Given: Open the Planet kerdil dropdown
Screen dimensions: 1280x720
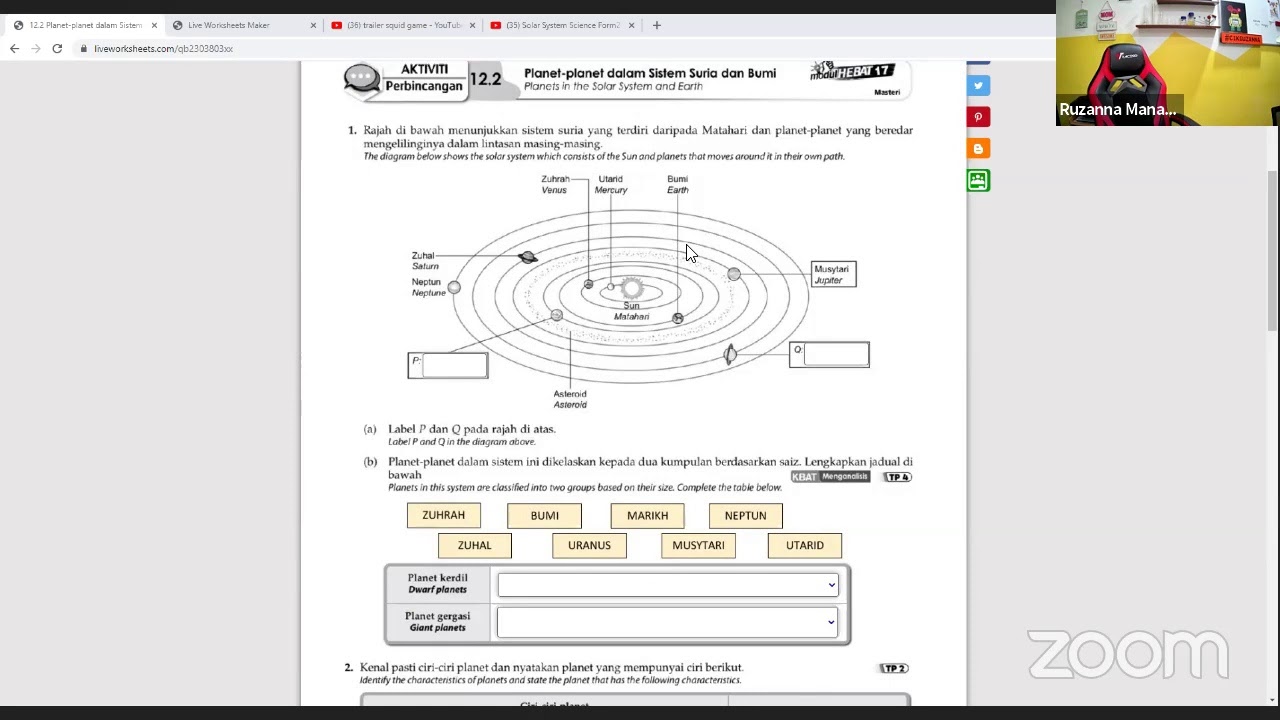Looking at the screenshot, I should pos(668,585).
